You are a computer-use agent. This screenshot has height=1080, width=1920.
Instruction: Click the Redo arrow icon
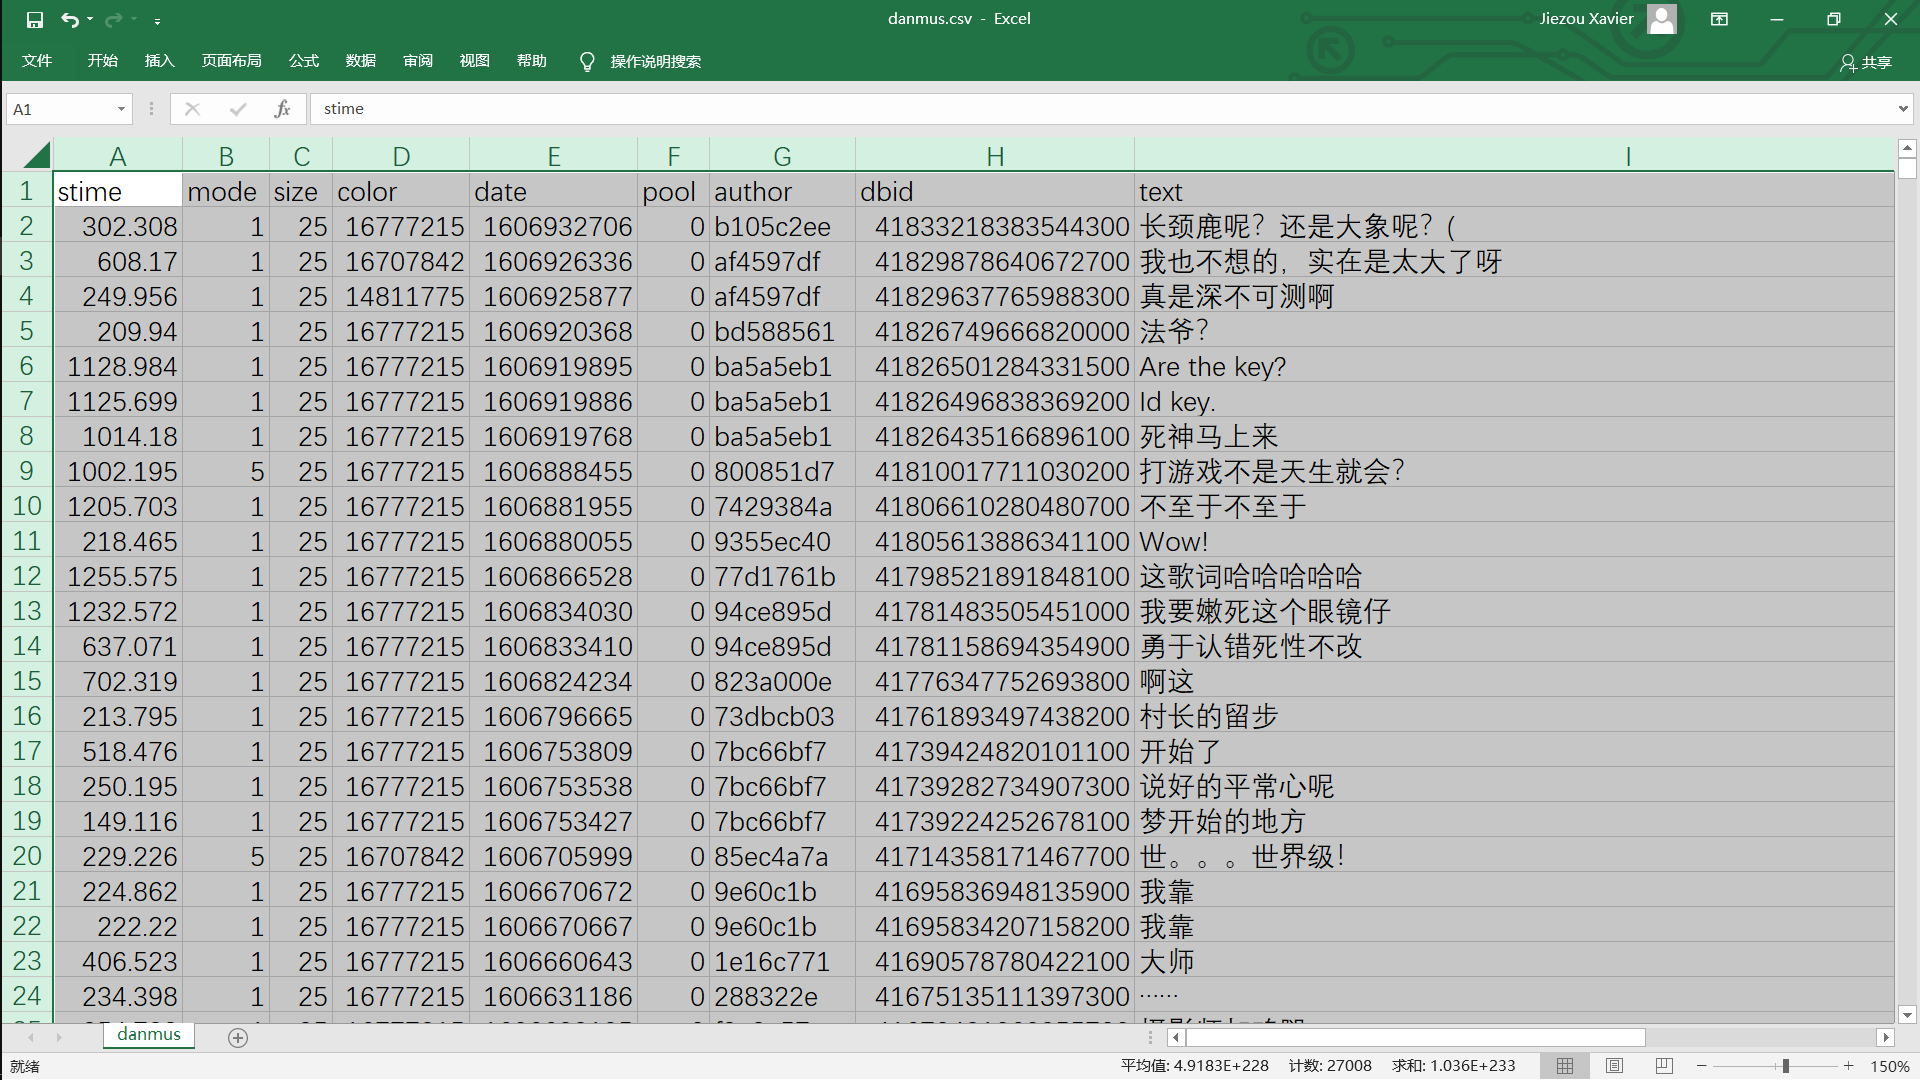(x=114, y=19)
